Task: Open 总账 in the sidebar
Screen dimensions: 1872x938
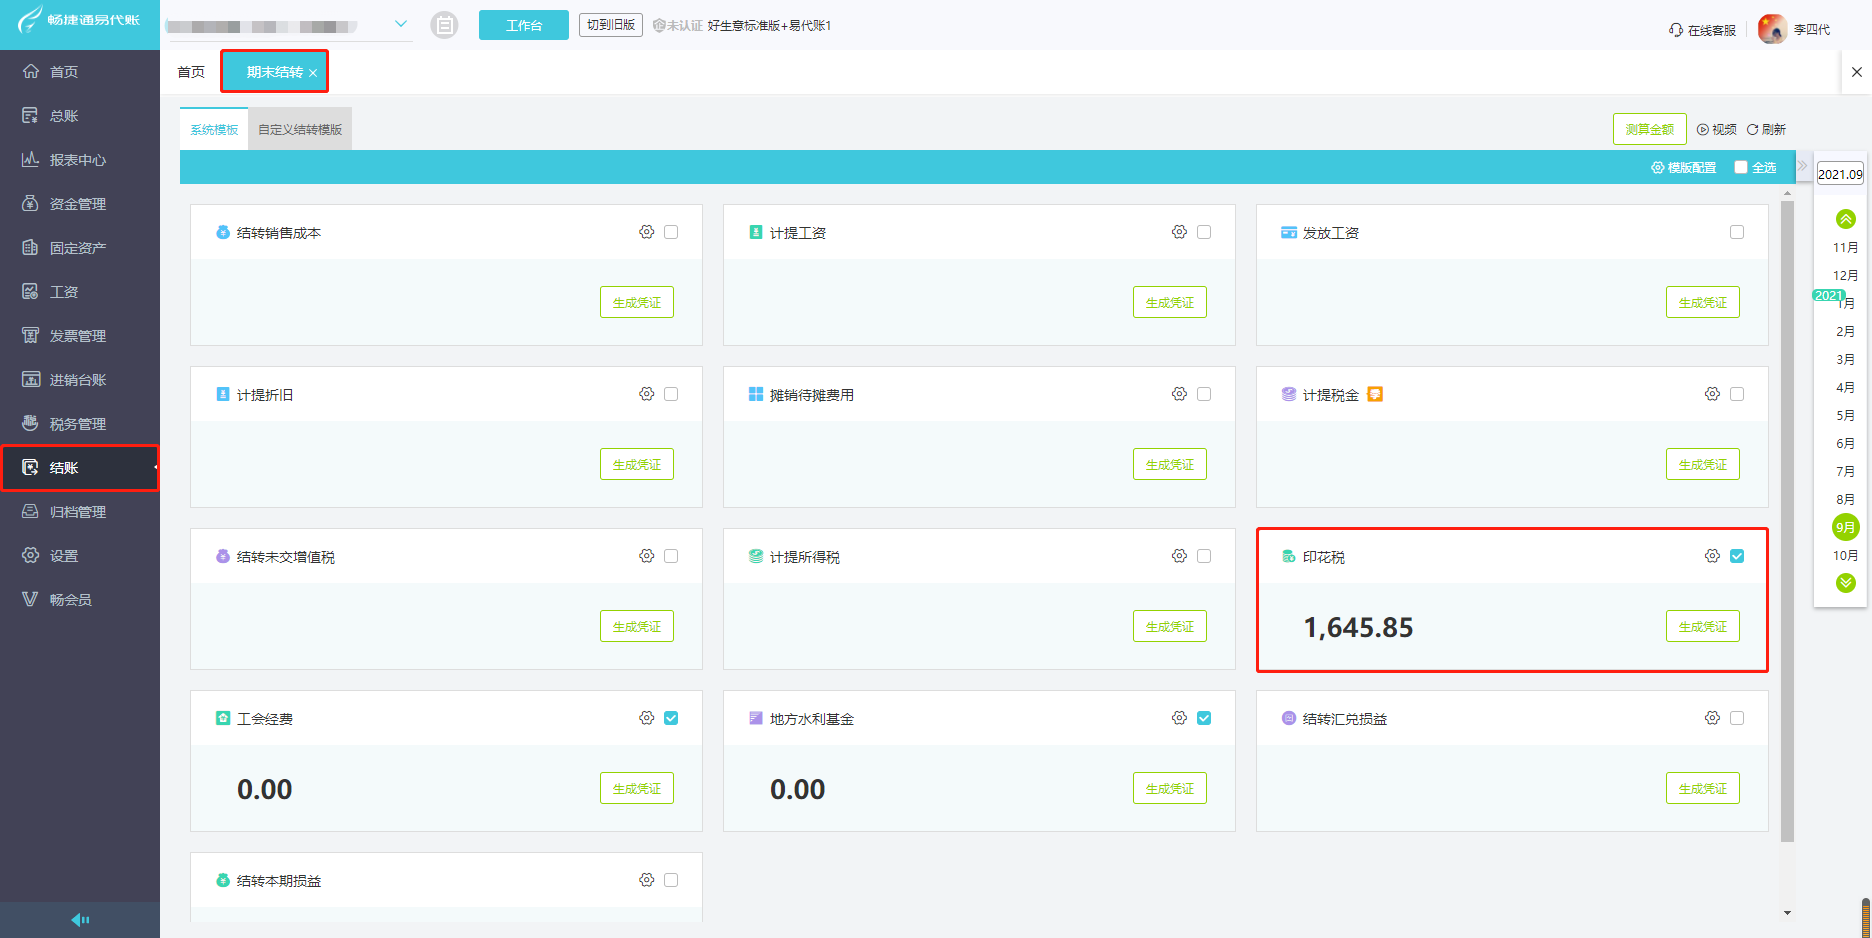Action: click(79, 116)
